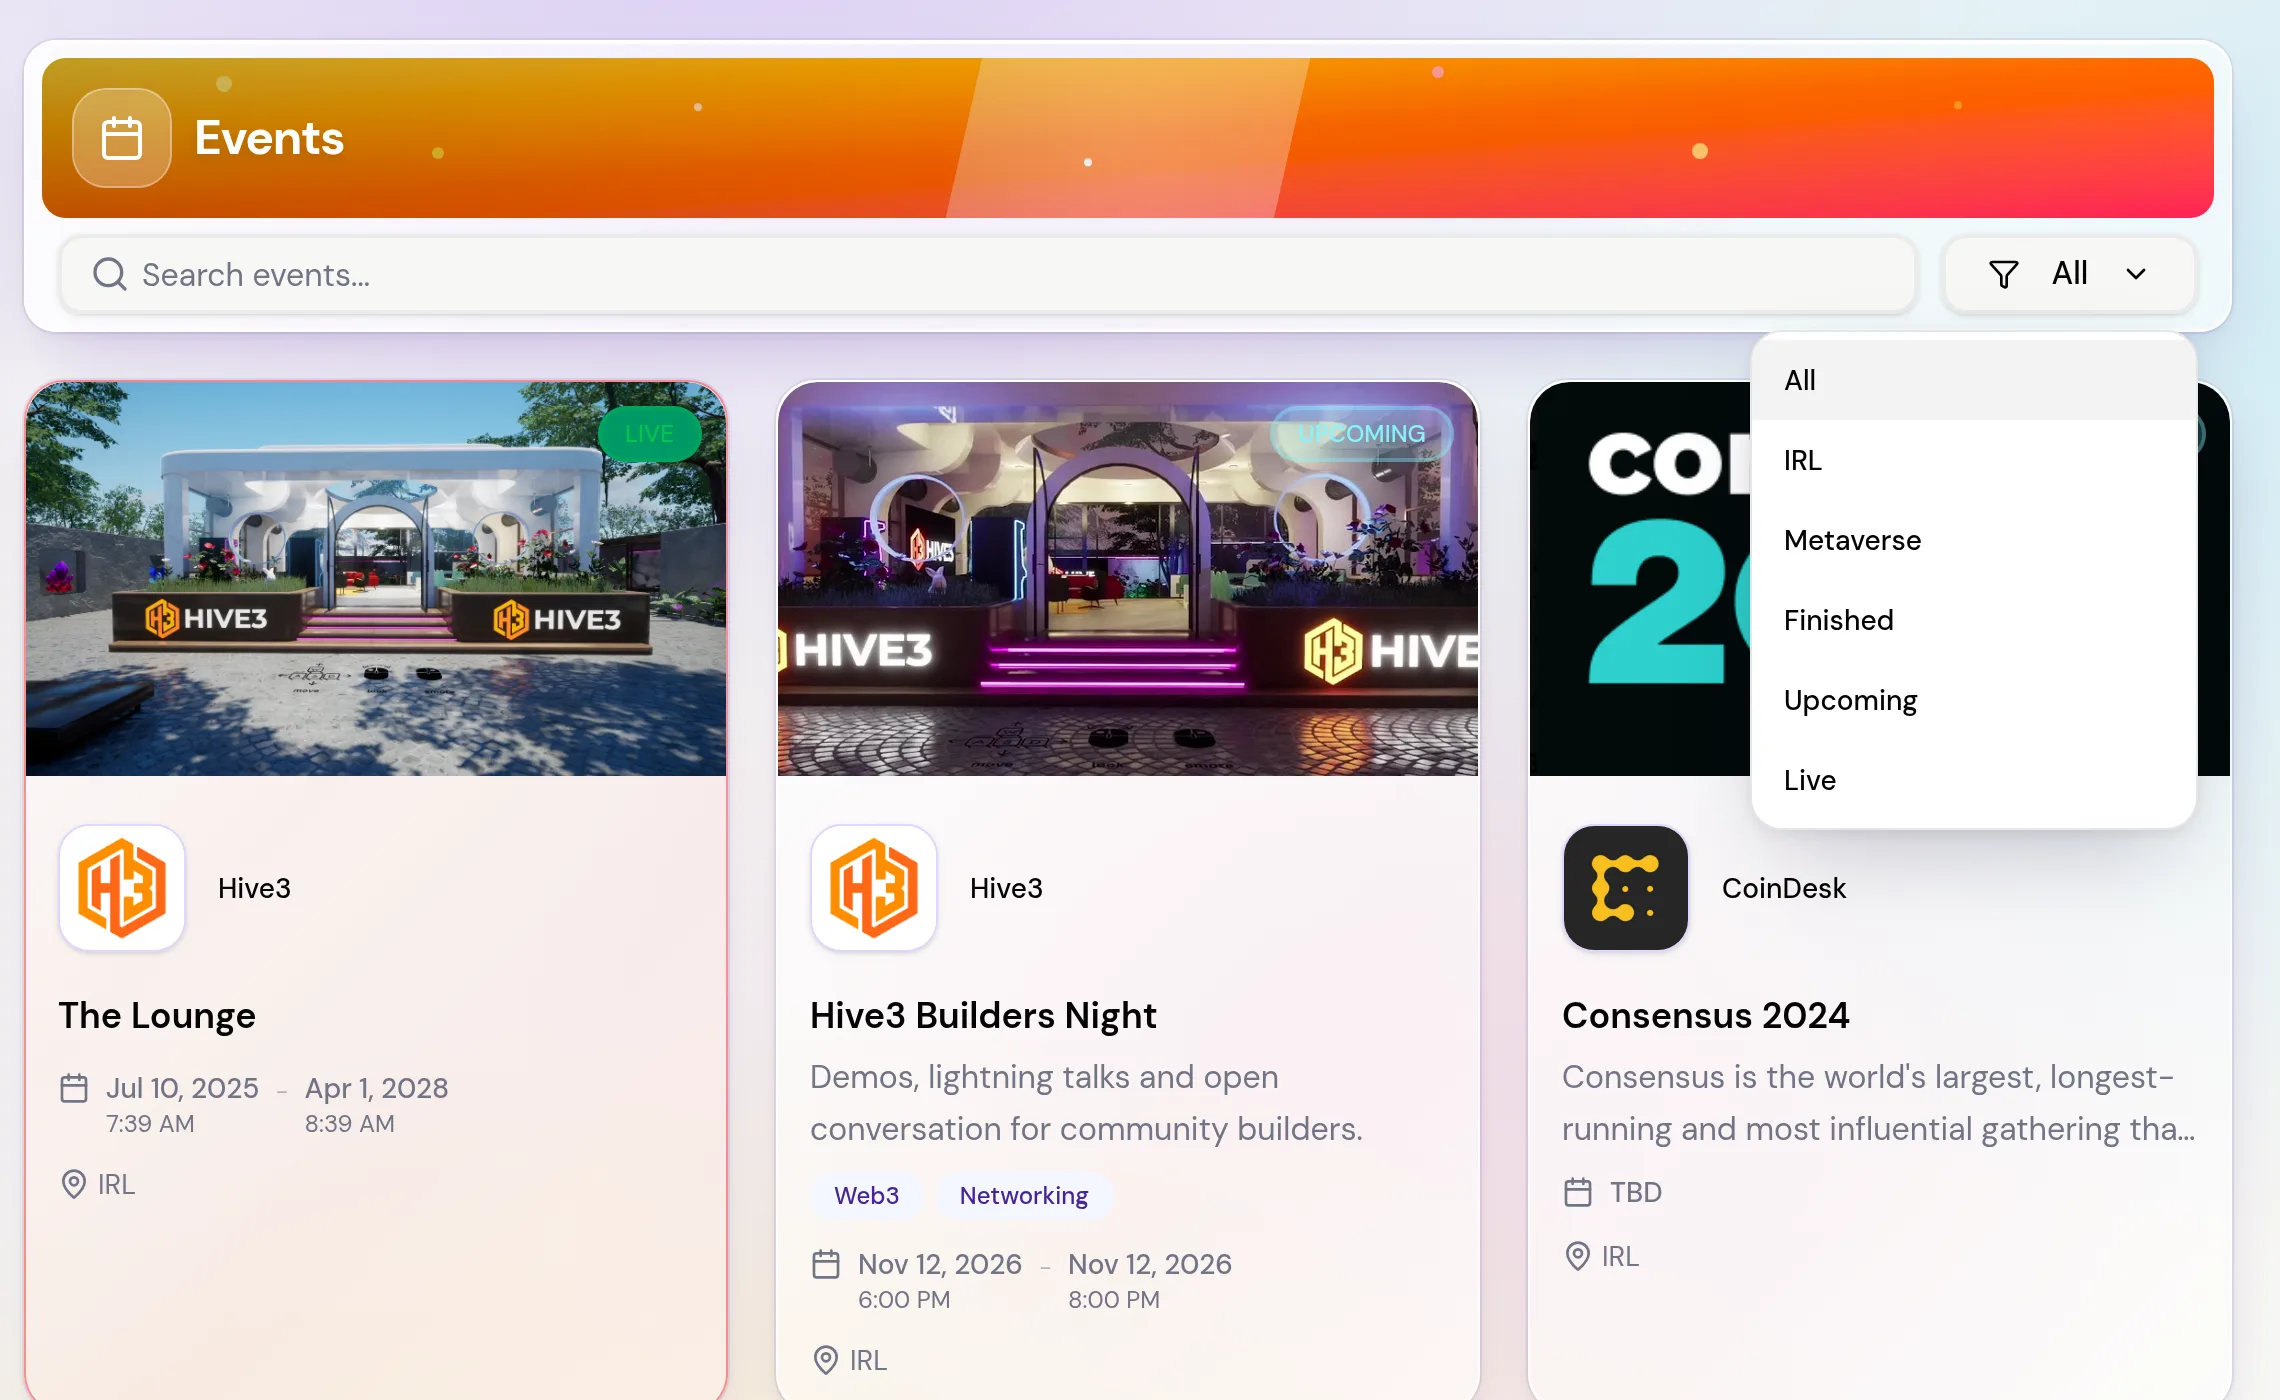This screenshot has height=1400, width=2280.
Task: Click the Builders Night description text
Action: click(x=1086, y=1103)
